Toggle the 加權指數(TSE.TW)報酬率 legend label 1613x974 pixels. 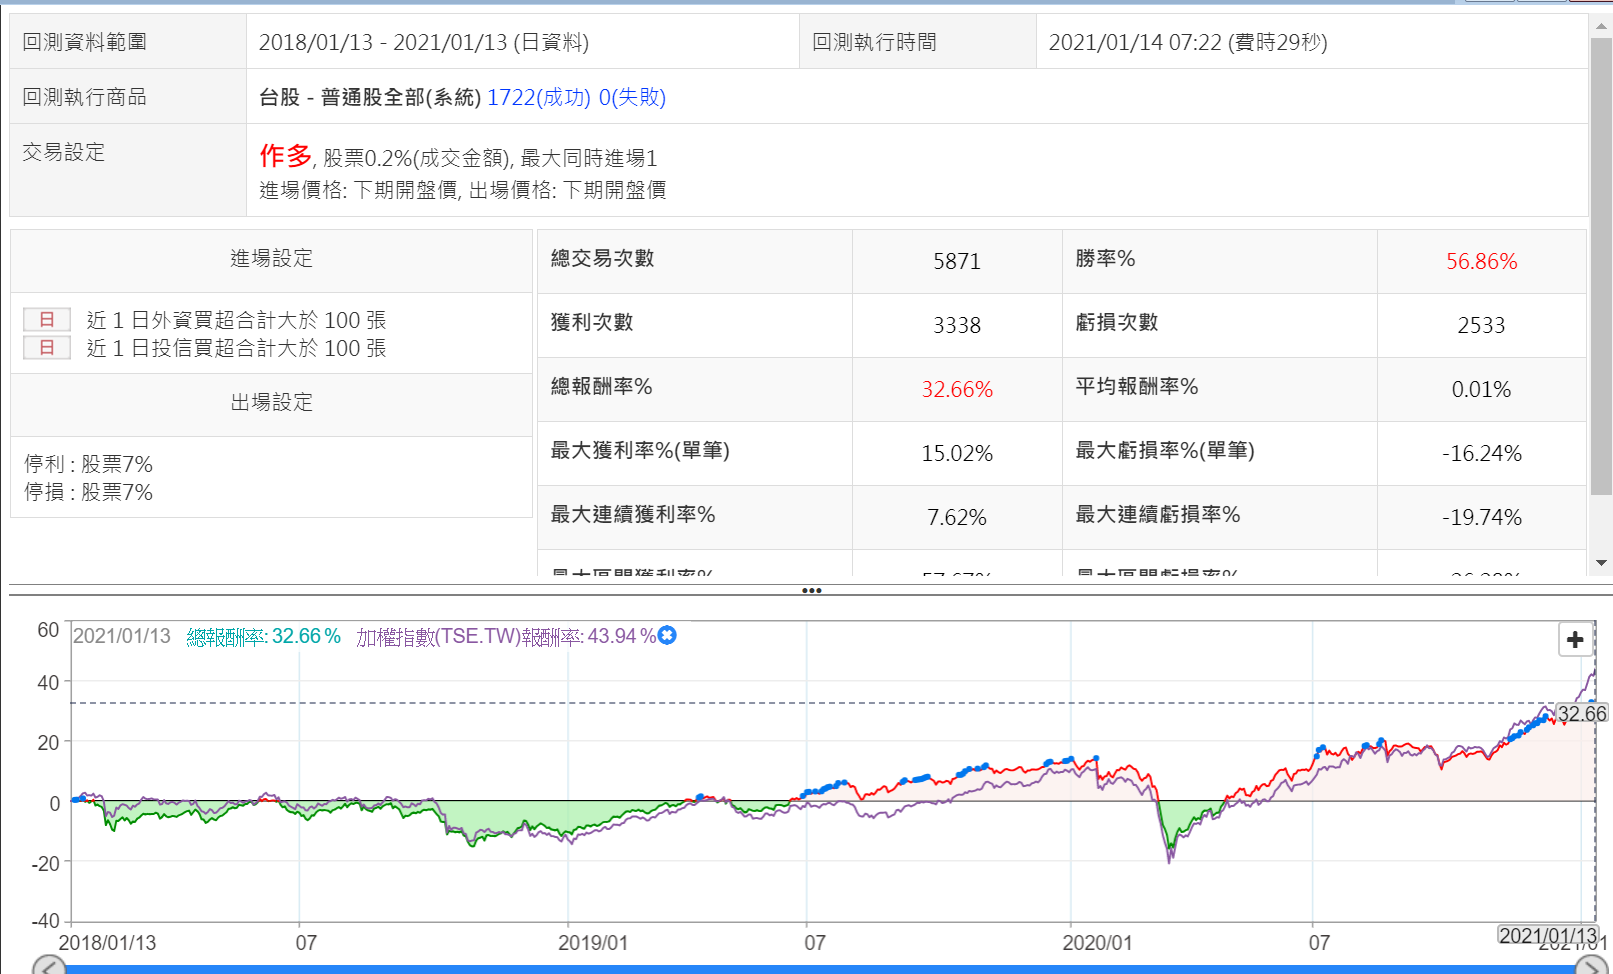[x=505, y=636]
